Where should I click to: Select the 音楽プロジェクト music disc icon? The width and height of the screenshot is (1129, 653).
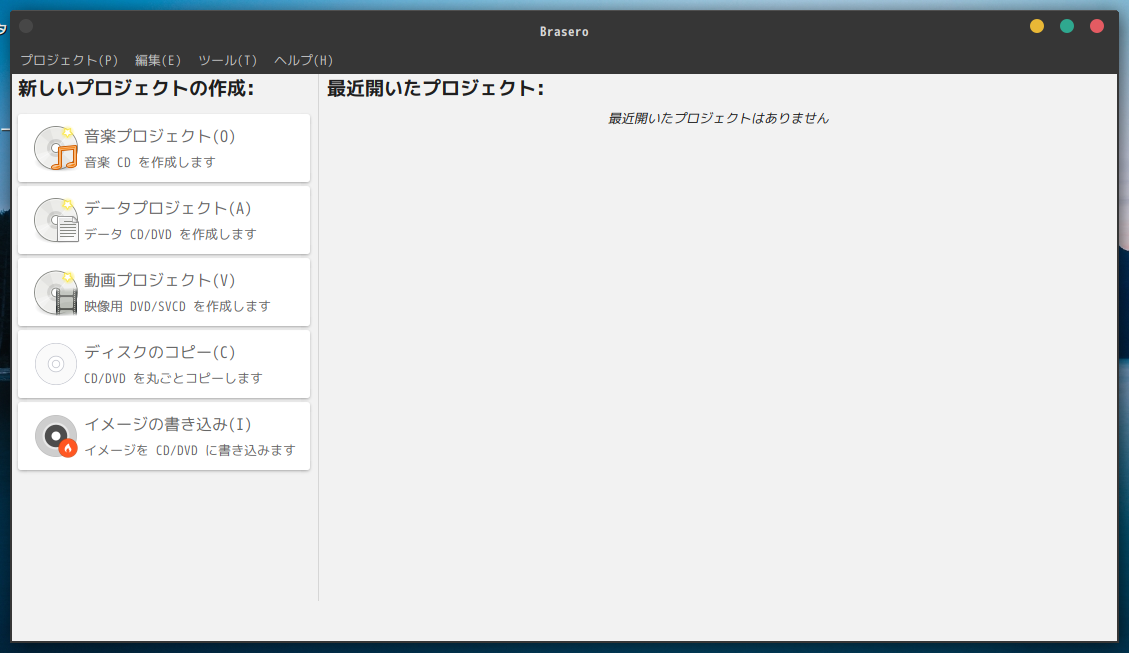[x=55, y=147]
